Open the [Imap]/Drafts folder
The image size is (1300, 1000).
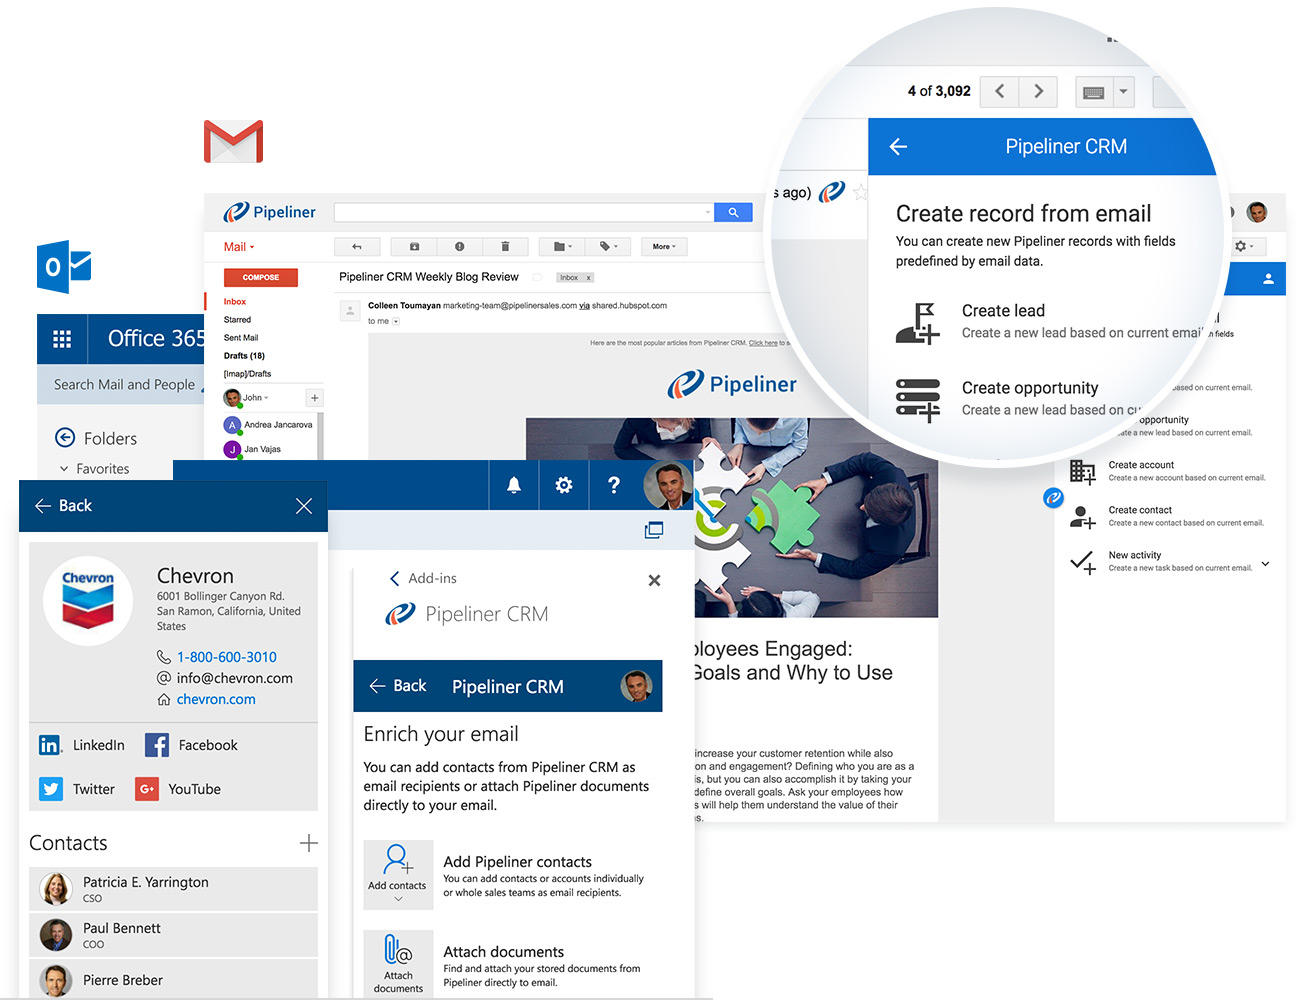point(247,374)
